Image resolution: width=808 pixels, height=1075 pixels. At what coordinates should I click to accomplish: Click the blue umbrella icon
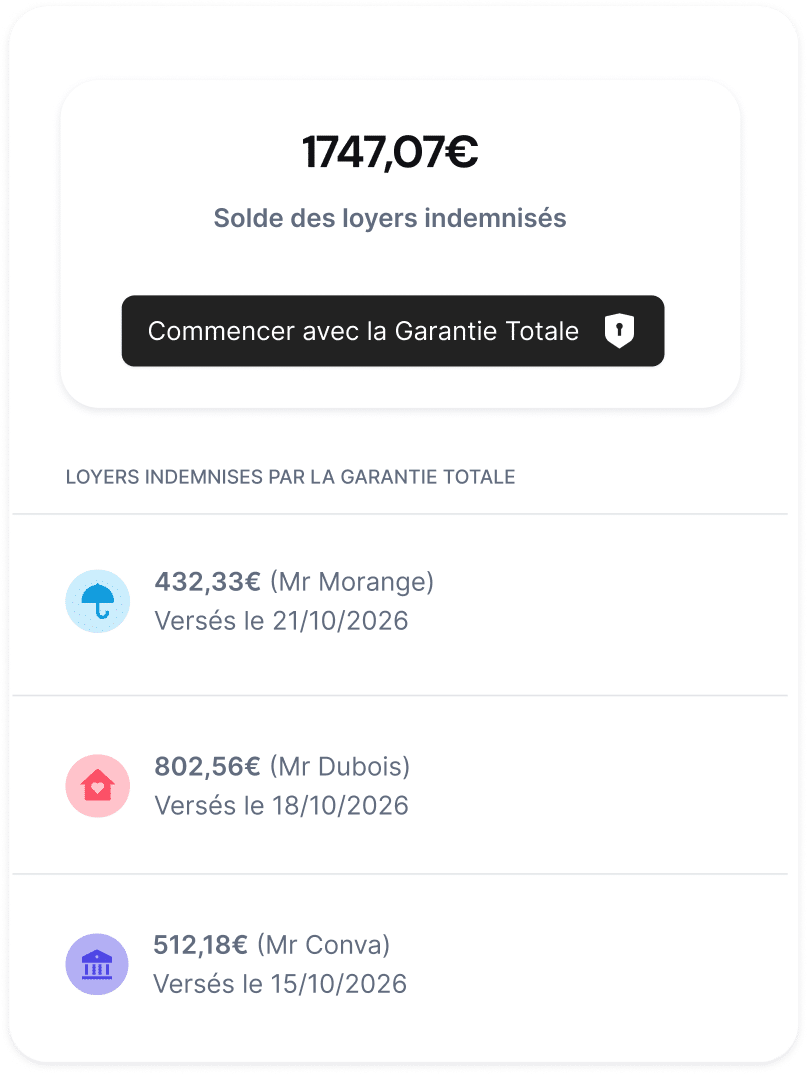coord(97,601)
